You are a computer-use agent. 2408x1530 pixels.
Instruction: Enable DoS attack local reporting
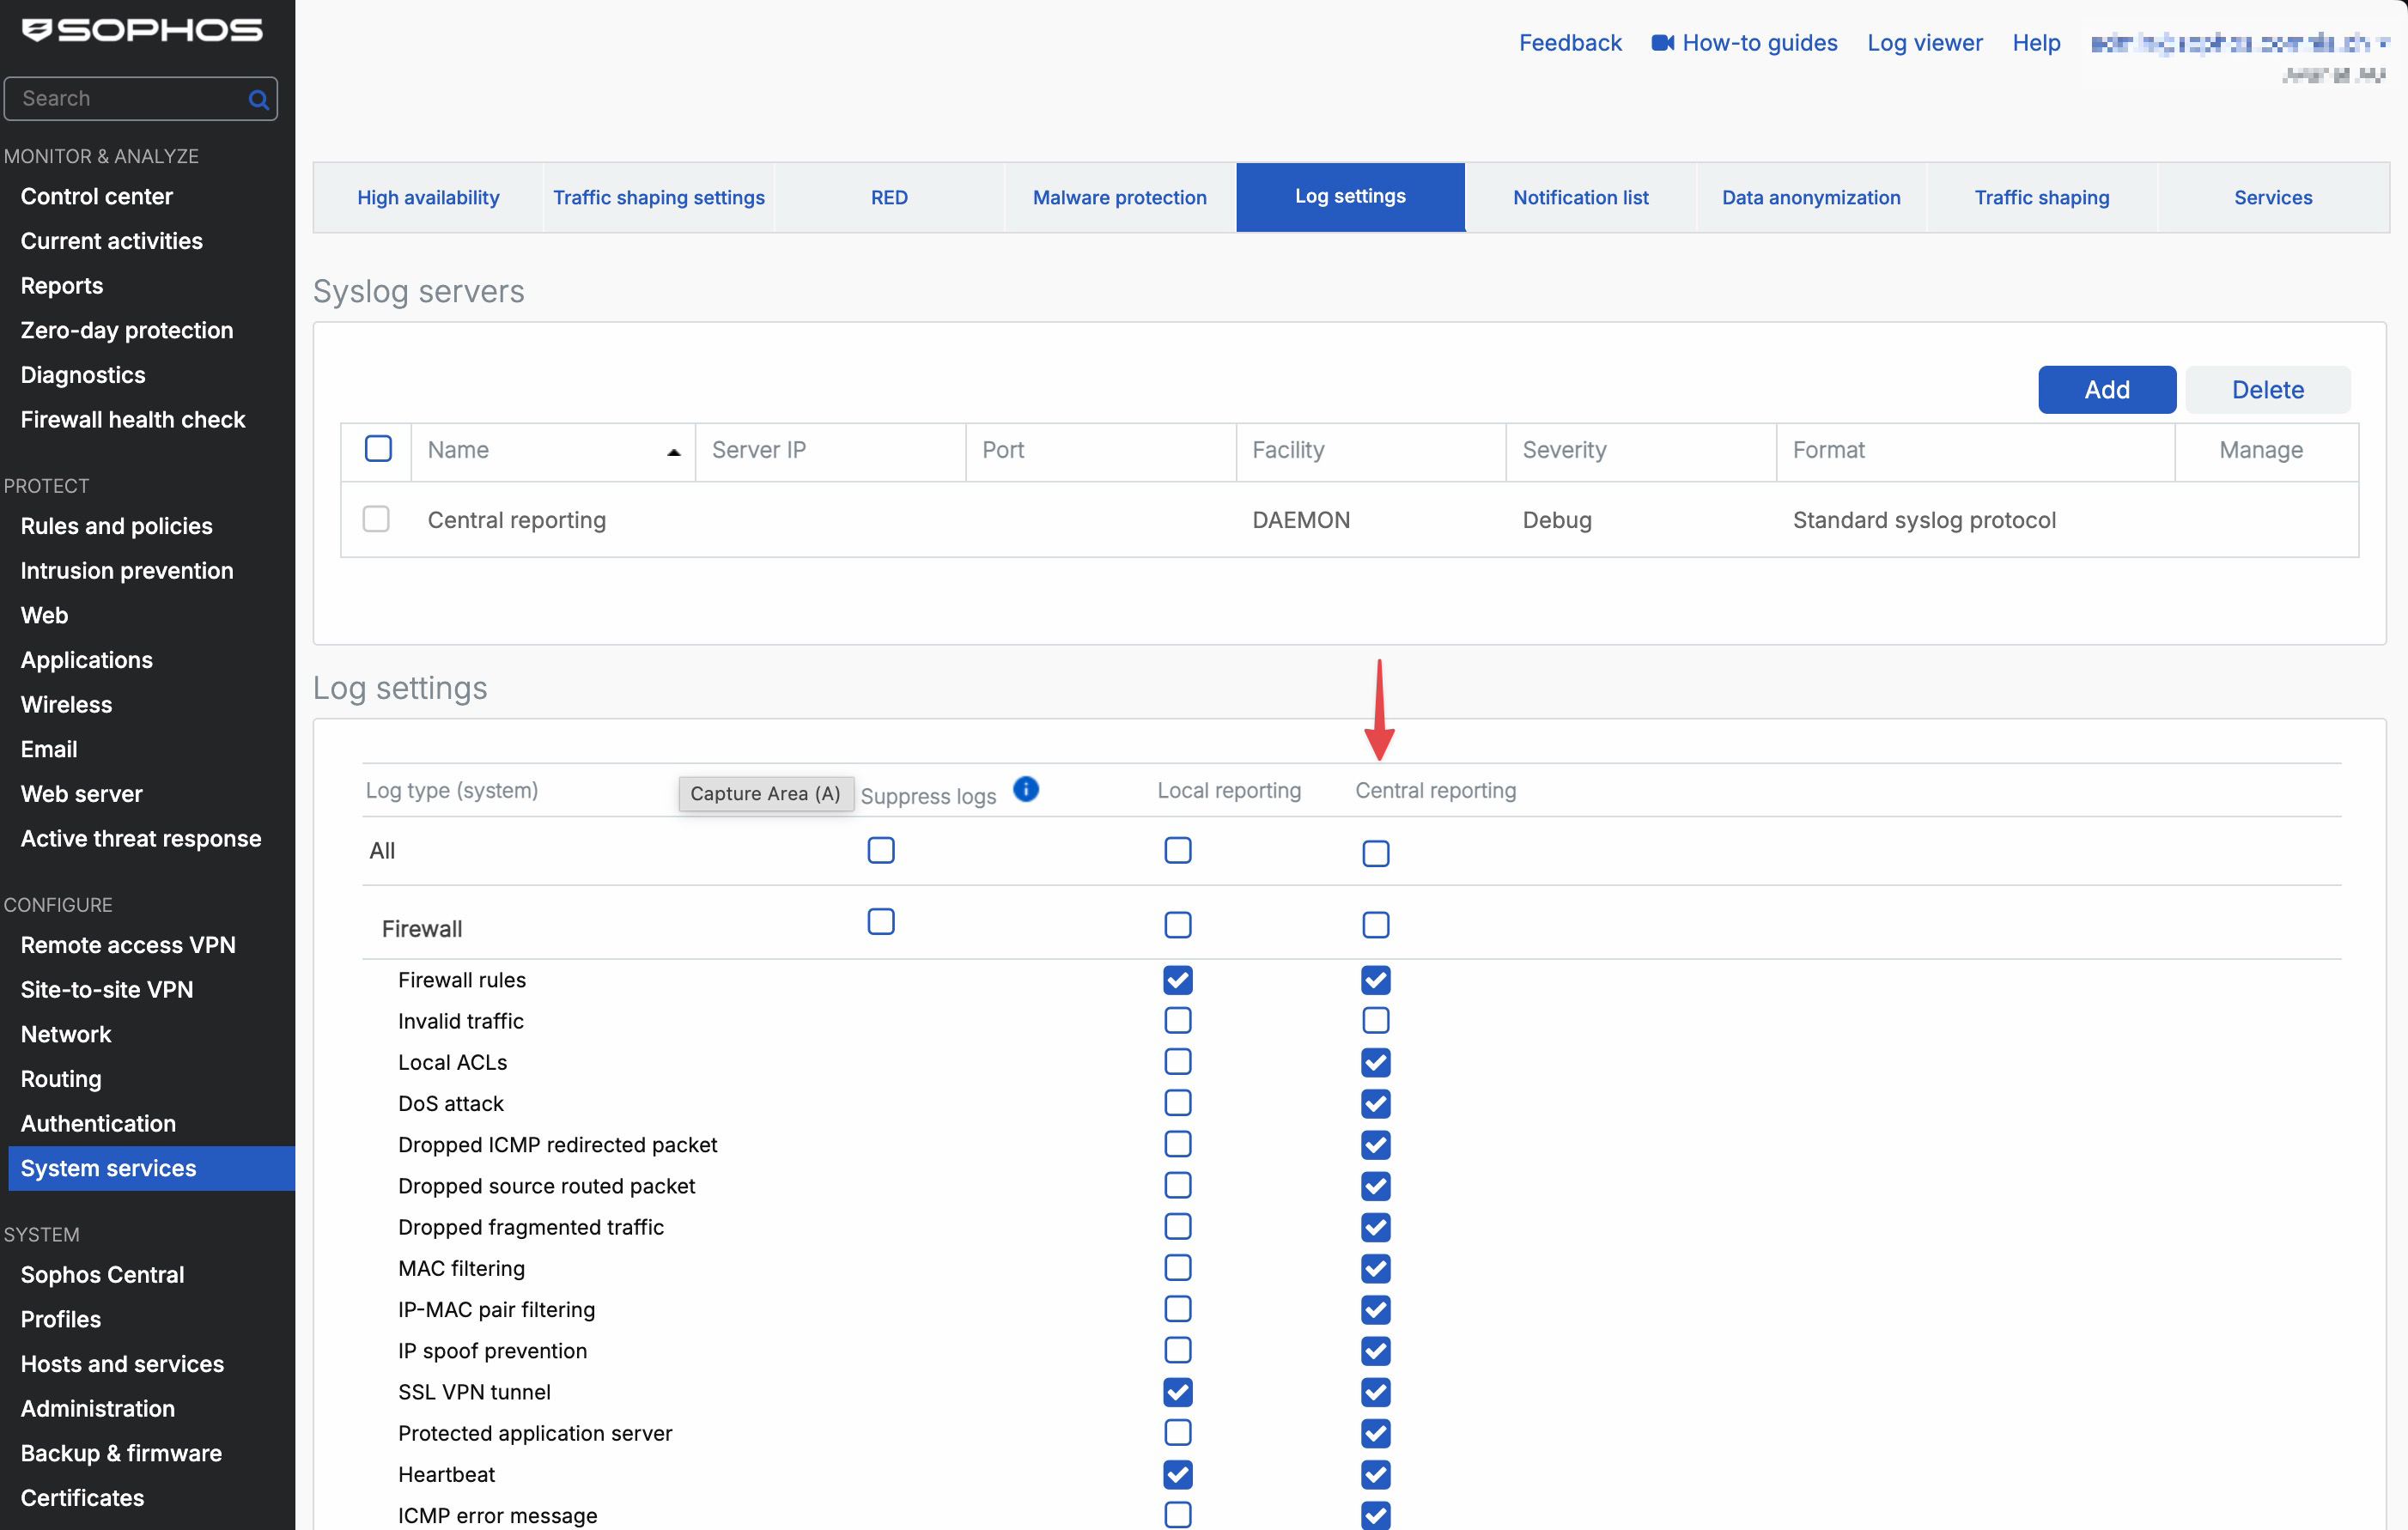[x=1177, y=1102]
